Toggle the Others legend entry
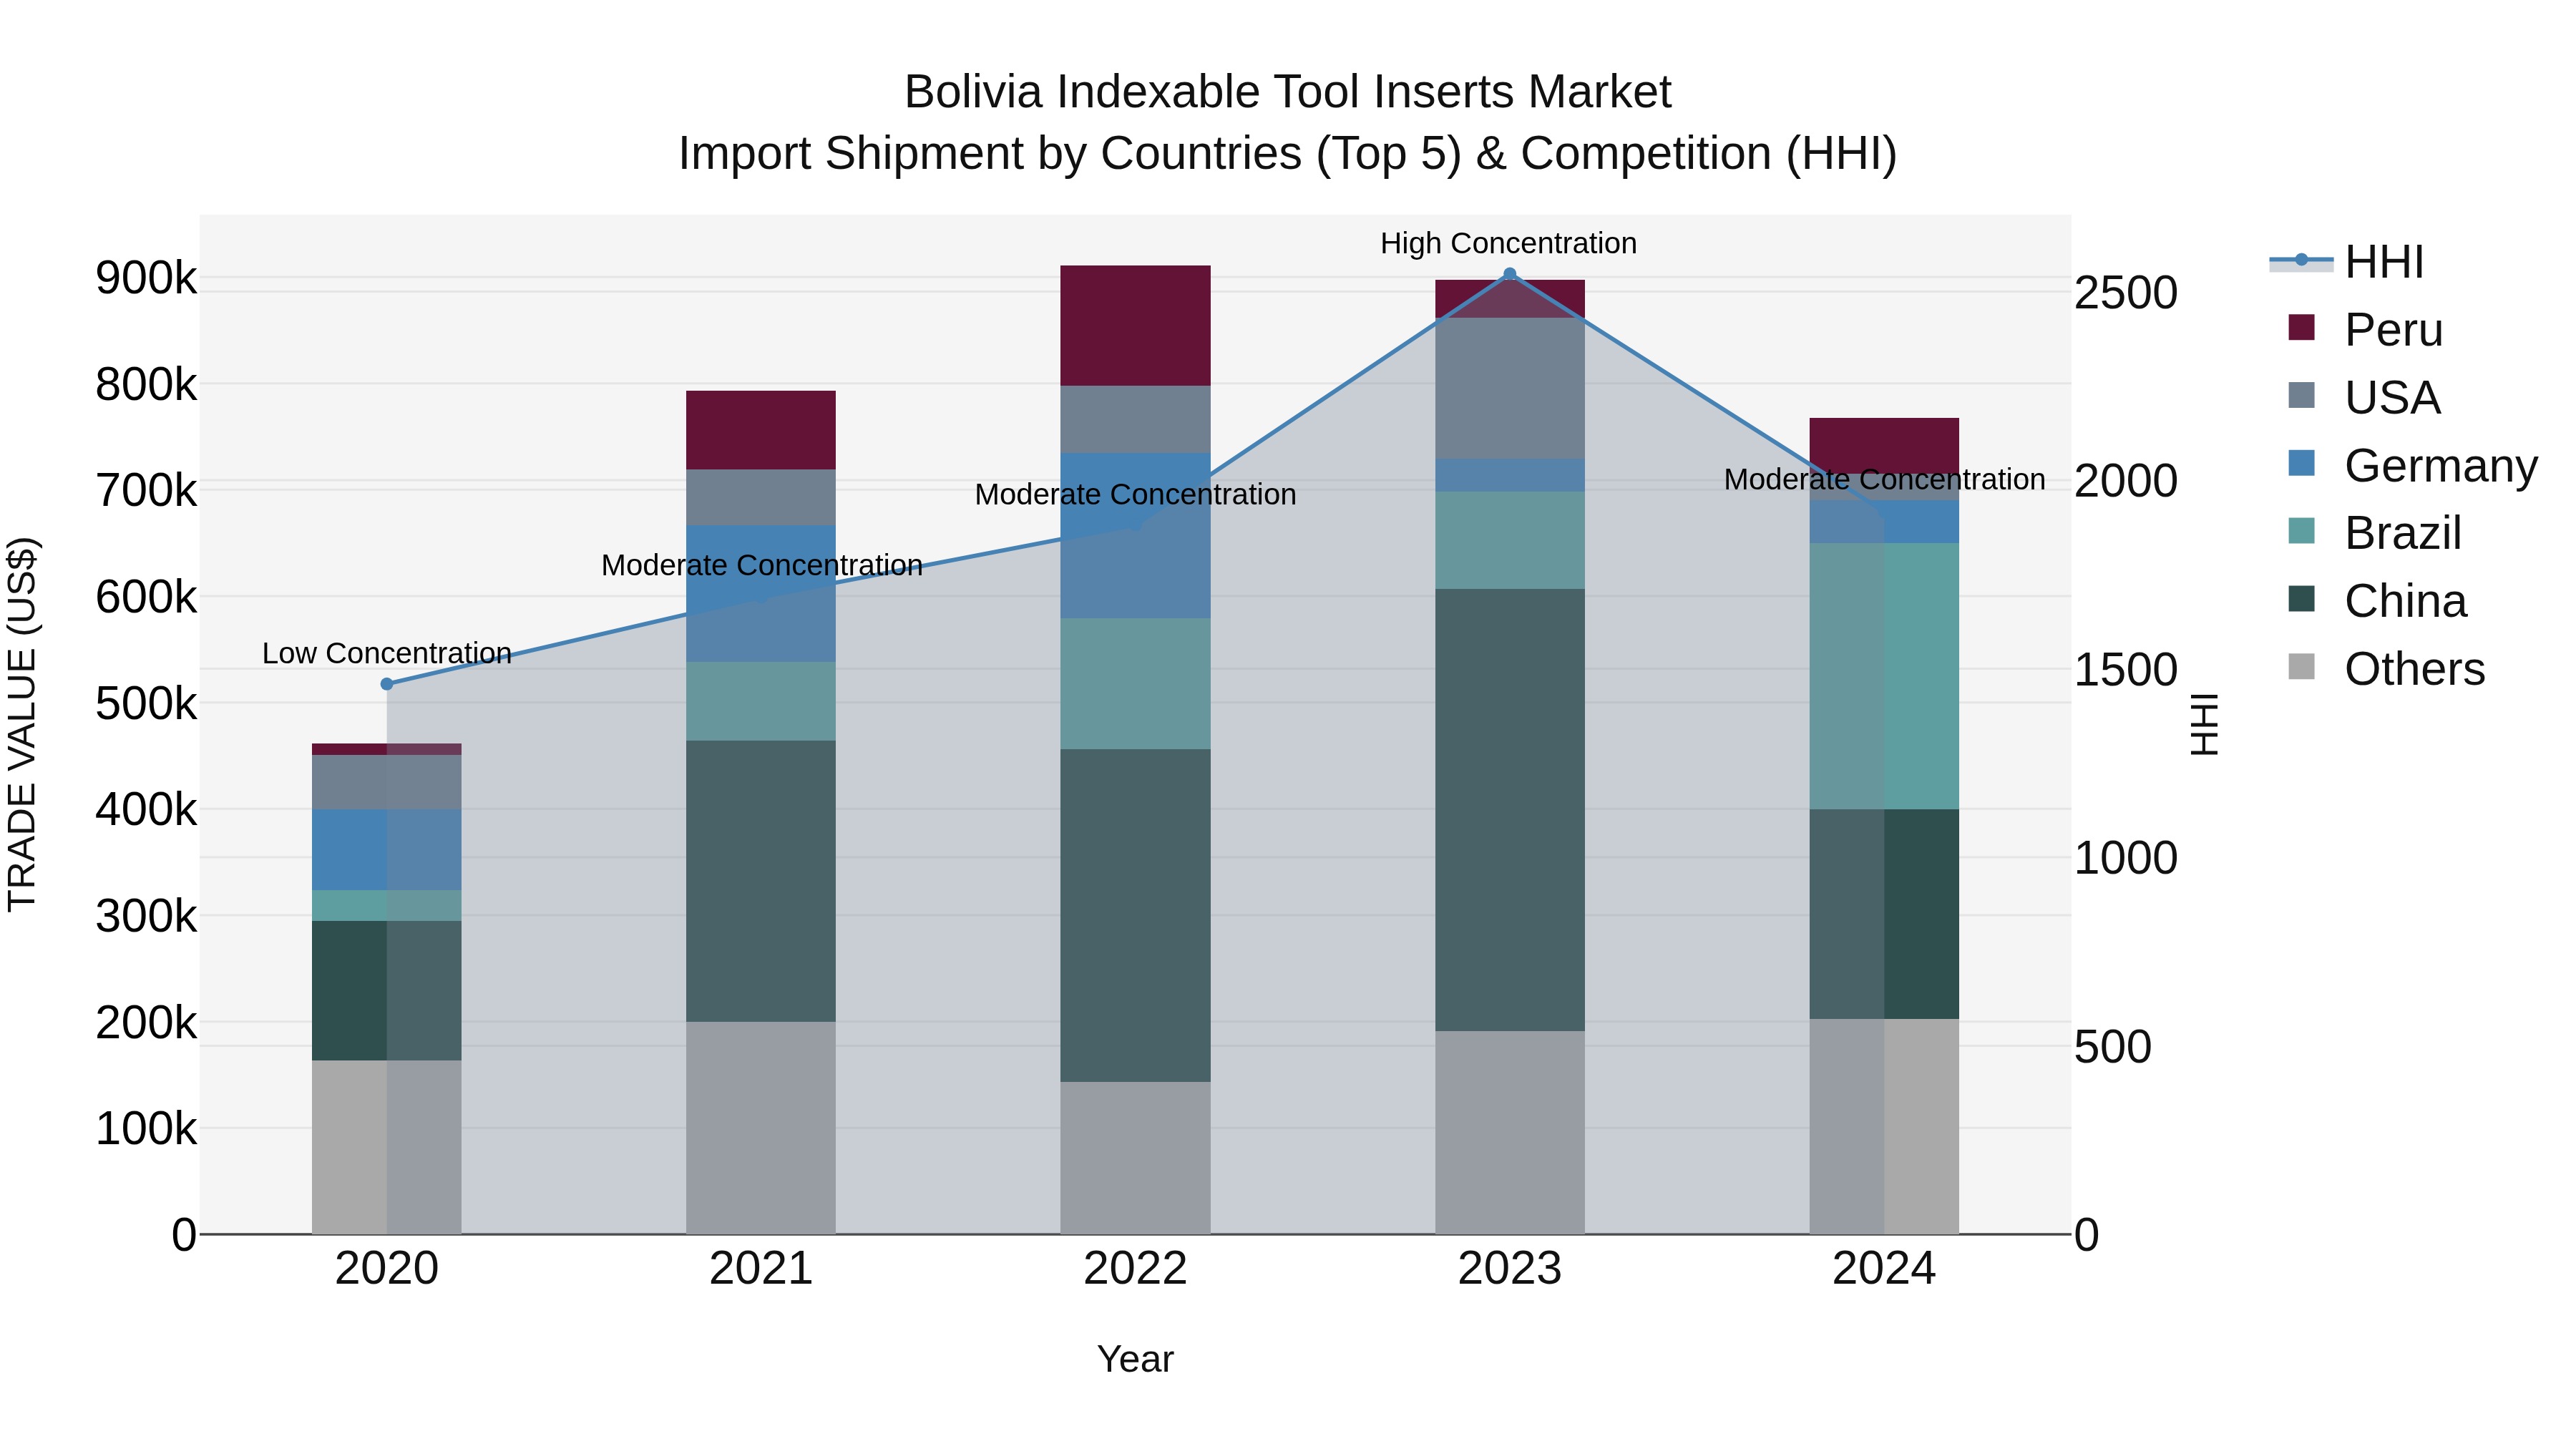This screenshot has width=2576, height=1449. click(2386, 669)
